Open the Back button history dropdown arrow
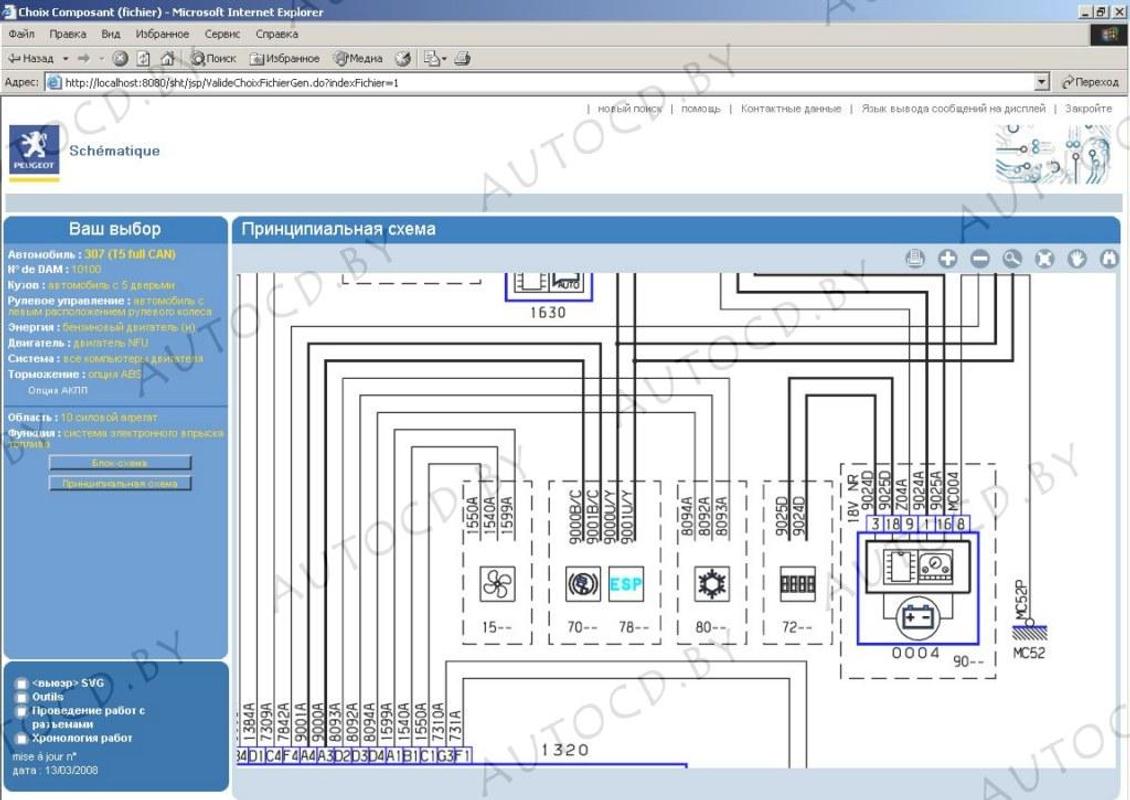This screenshot has height=800, width=1130. tap(66, 58)
